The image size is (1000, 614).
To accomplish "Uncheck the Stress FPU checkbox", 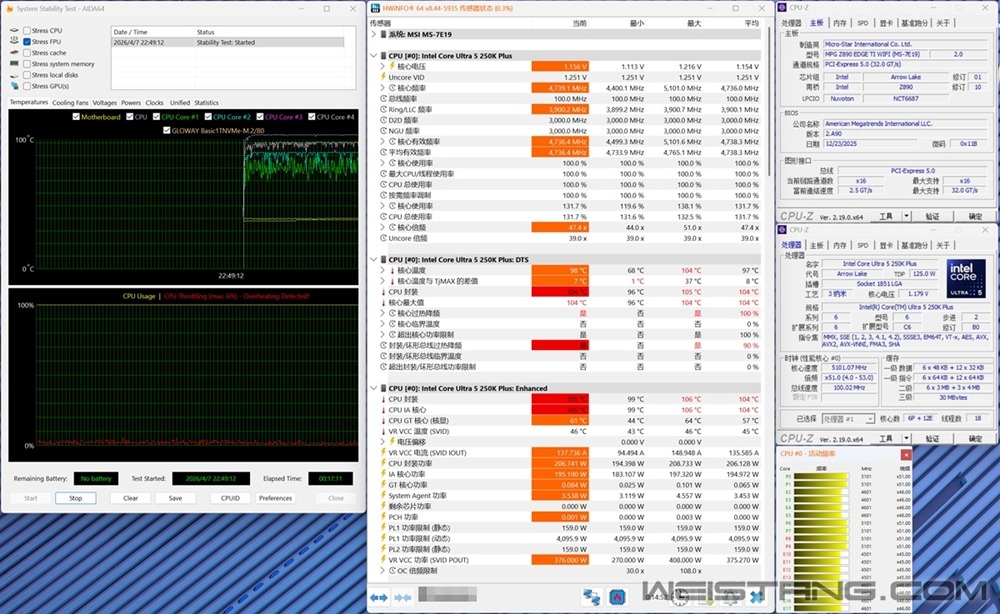I will pyautogui.click(x=27, y=42).
